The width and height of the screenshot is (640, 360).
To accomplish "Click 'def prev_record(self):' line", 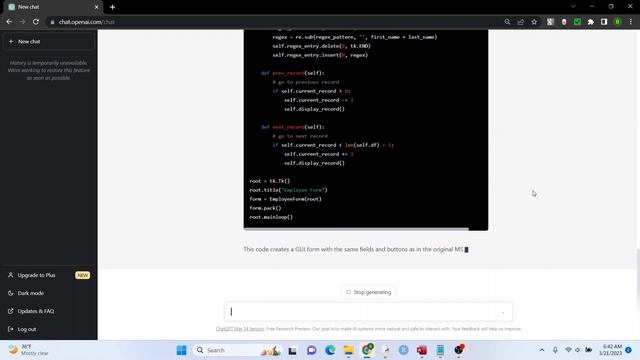I will tap(293, 73).
